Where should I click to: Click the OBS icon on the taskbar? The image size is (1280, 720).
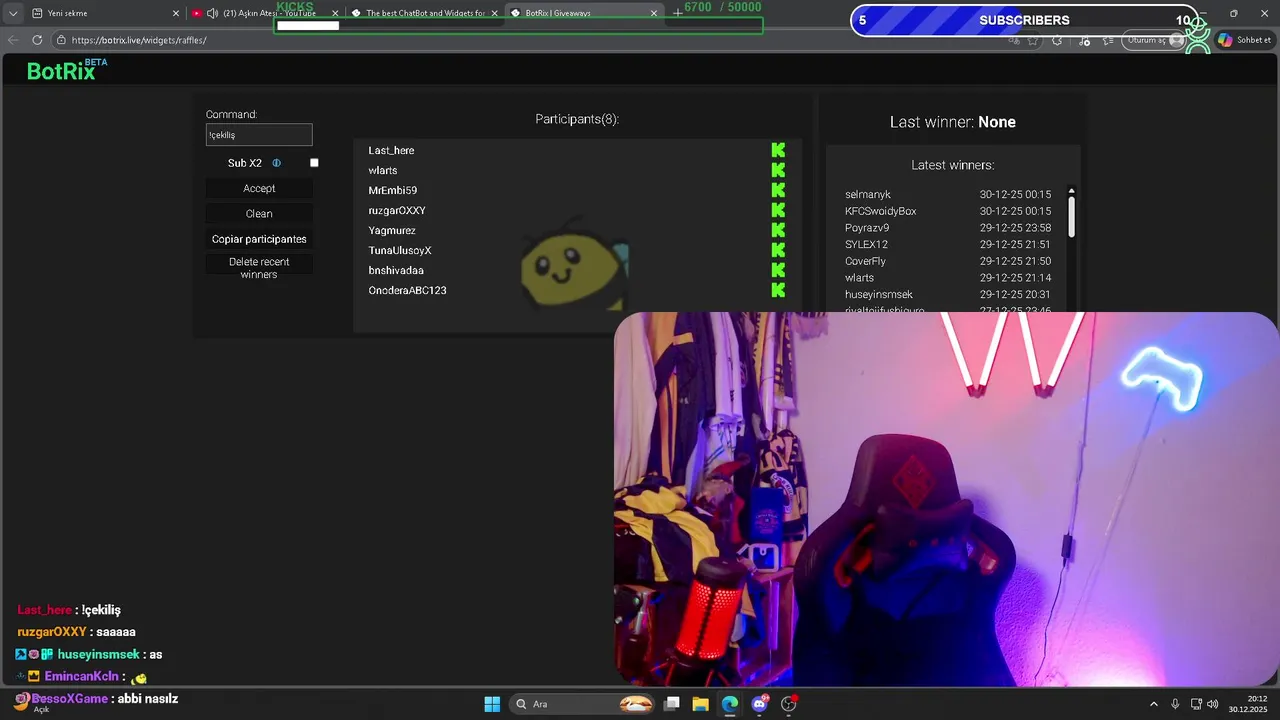[x=789, y=704]
